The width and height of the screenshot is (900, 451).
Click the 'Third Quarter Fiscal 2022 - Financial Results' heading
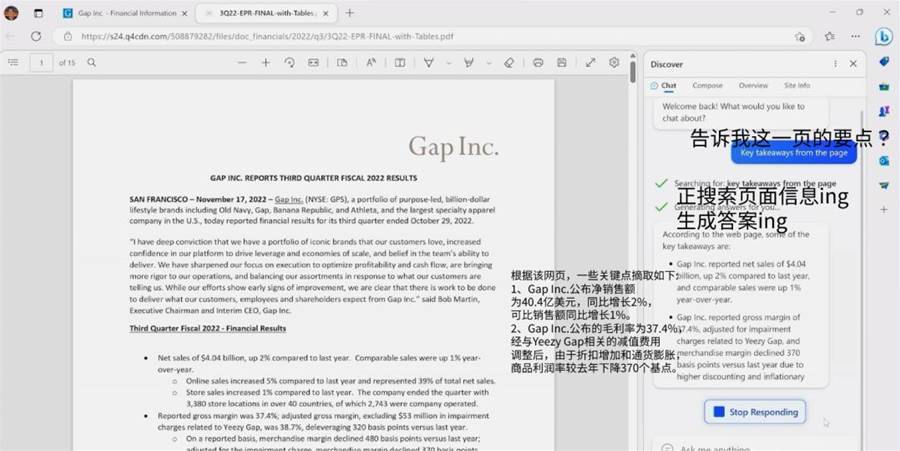[x=208, y=328]
